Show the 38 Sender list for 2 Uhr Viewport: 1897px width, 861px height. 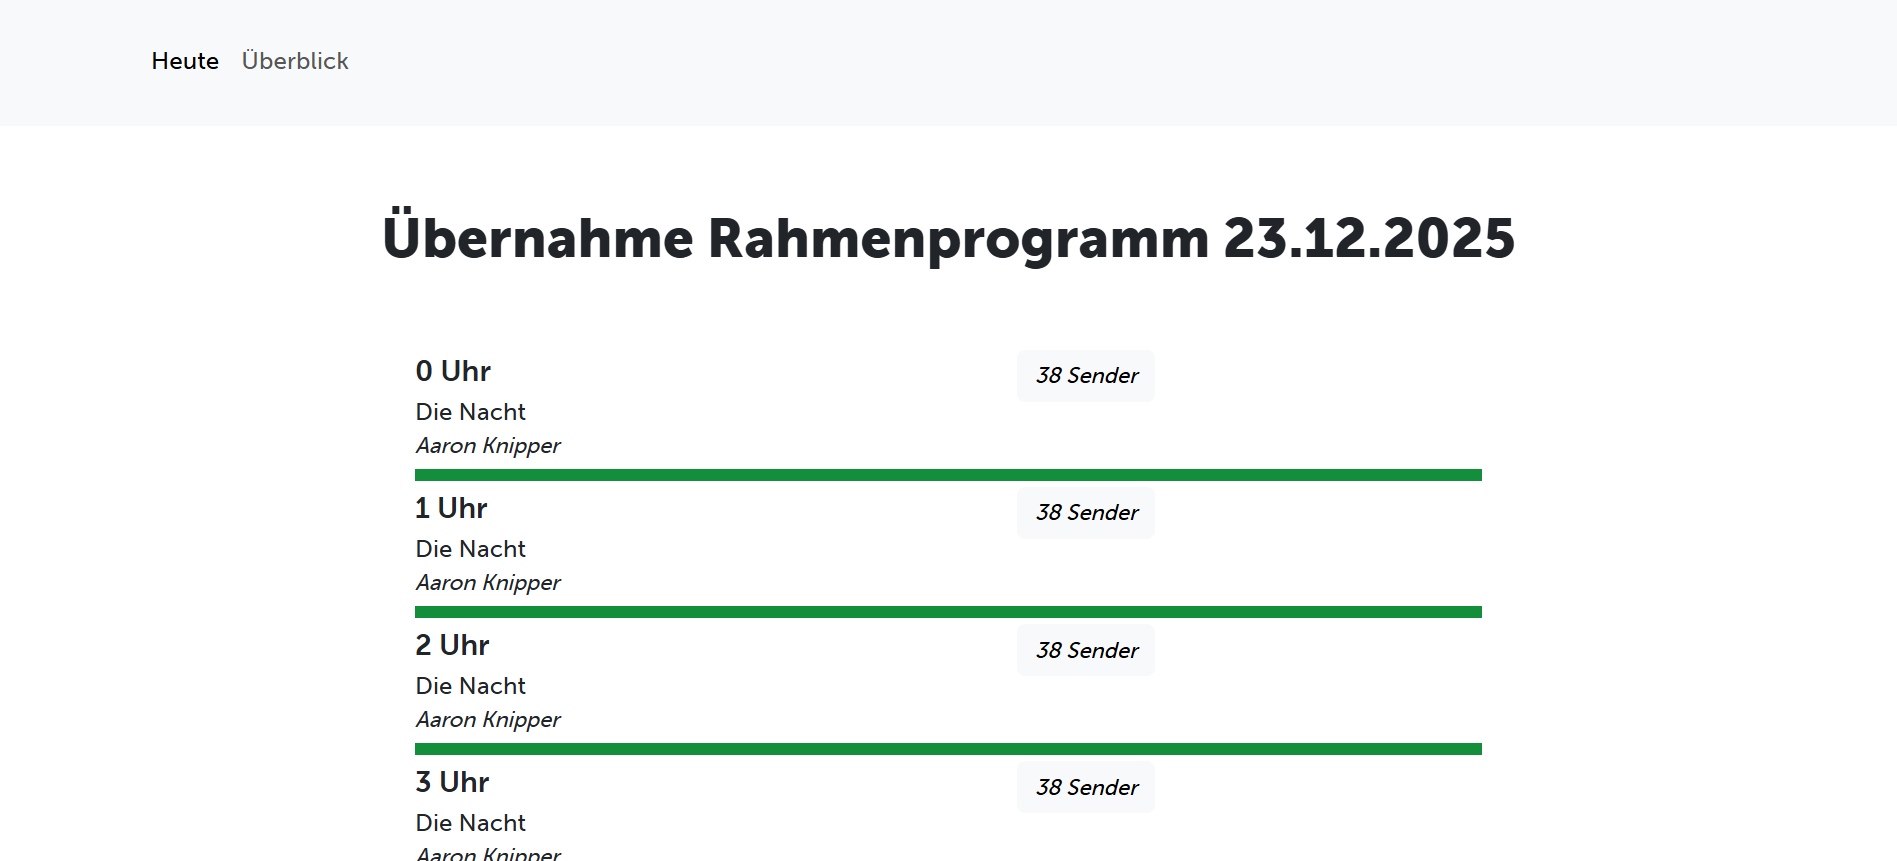click(1086, 650)
